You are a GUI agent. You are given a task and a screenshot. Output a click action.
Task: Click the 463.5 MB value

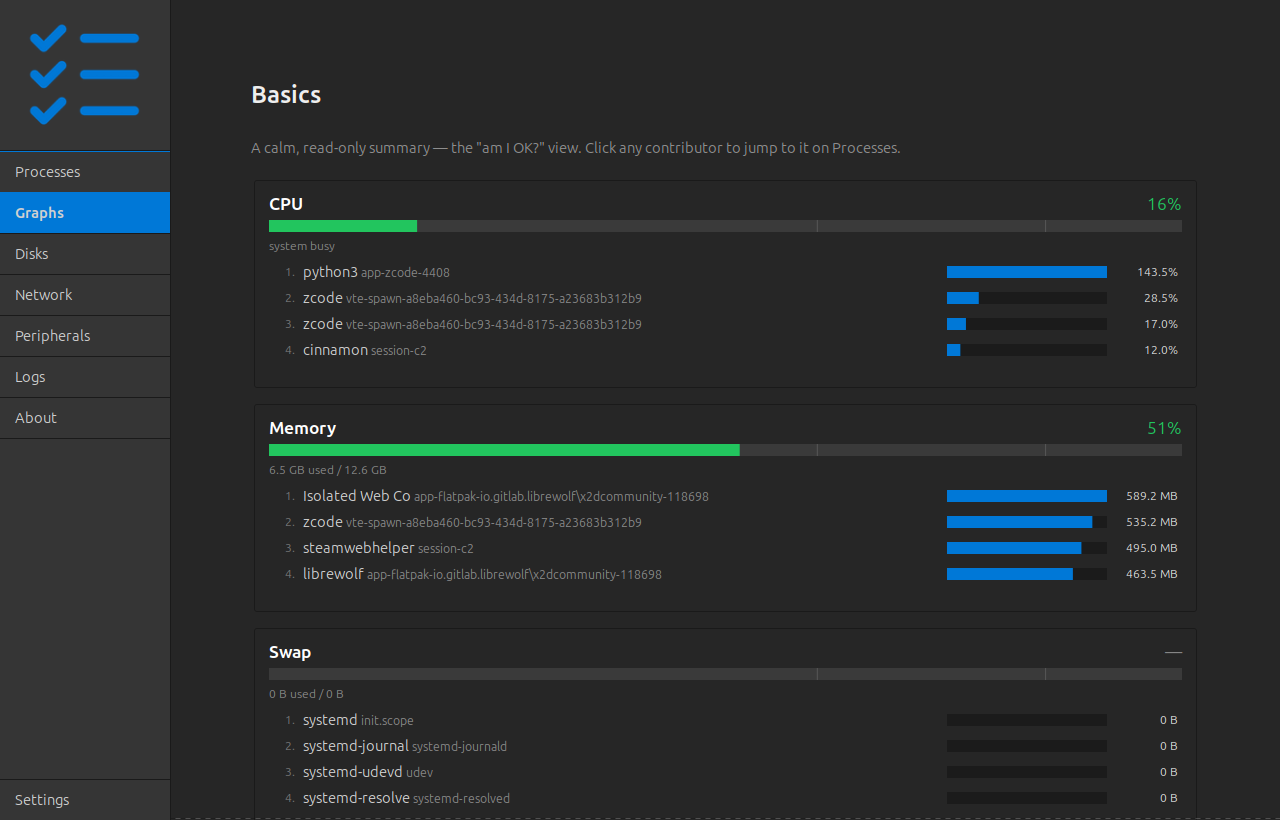[x=1152, y=574]
